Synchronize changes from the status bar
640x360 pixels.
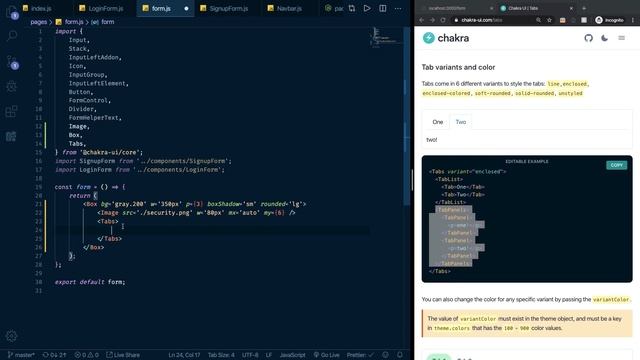click(x=54, y=355)
